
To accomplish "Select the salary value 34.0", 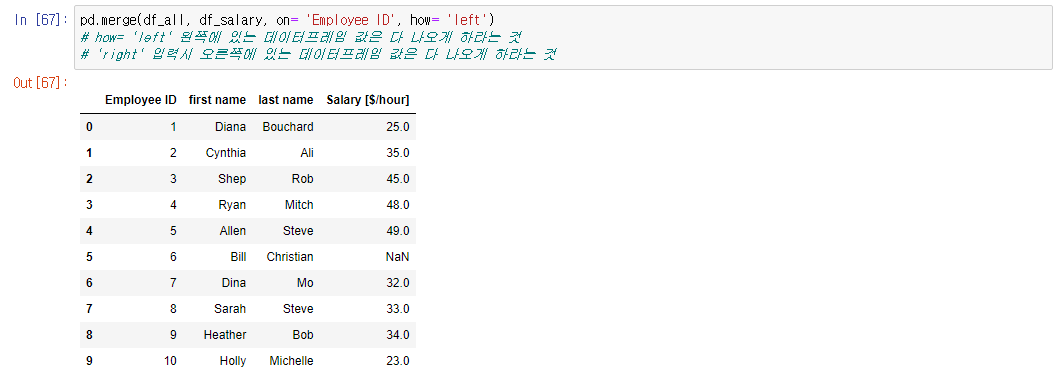I will 397,335.
